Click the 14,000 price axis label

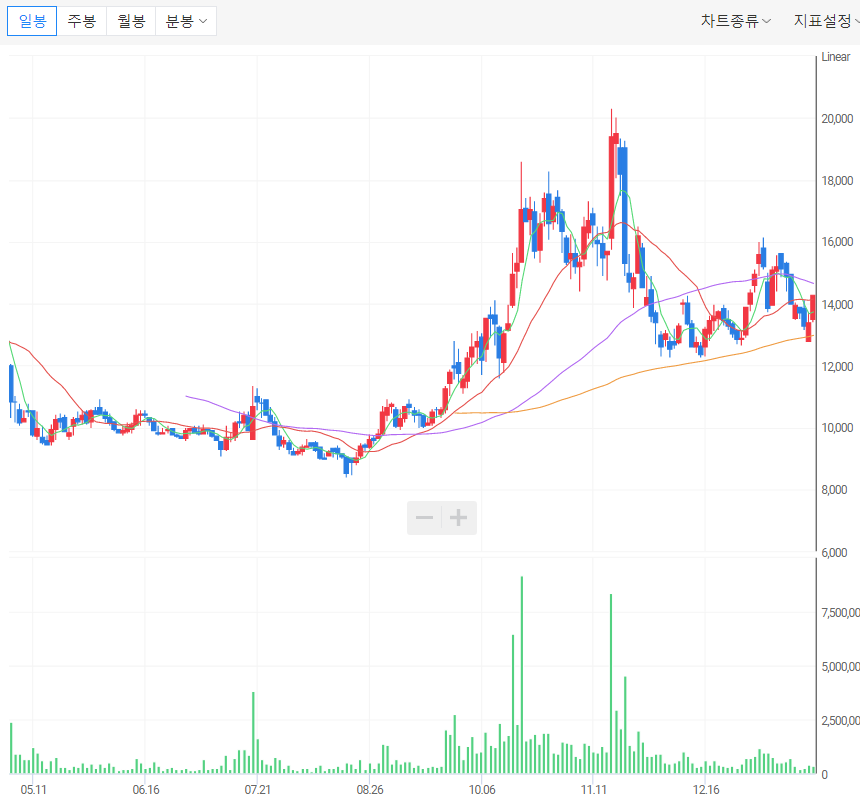coord(837,304)
